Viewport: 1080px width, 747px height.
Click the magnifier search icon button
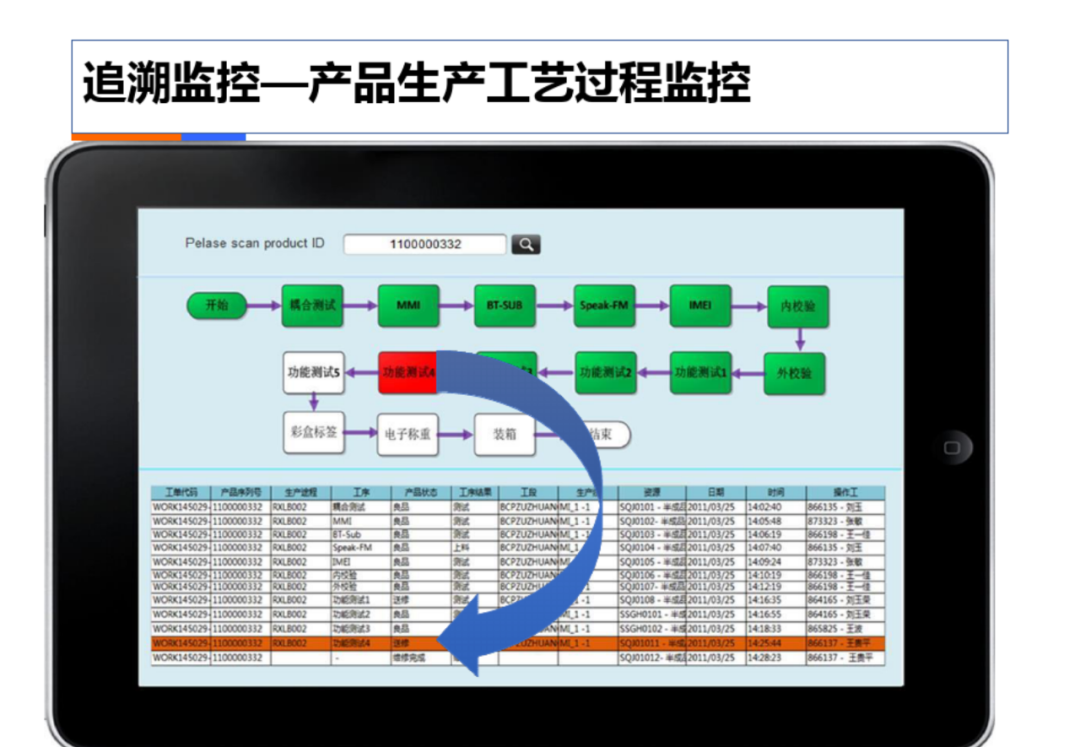[x=526, y=244]
